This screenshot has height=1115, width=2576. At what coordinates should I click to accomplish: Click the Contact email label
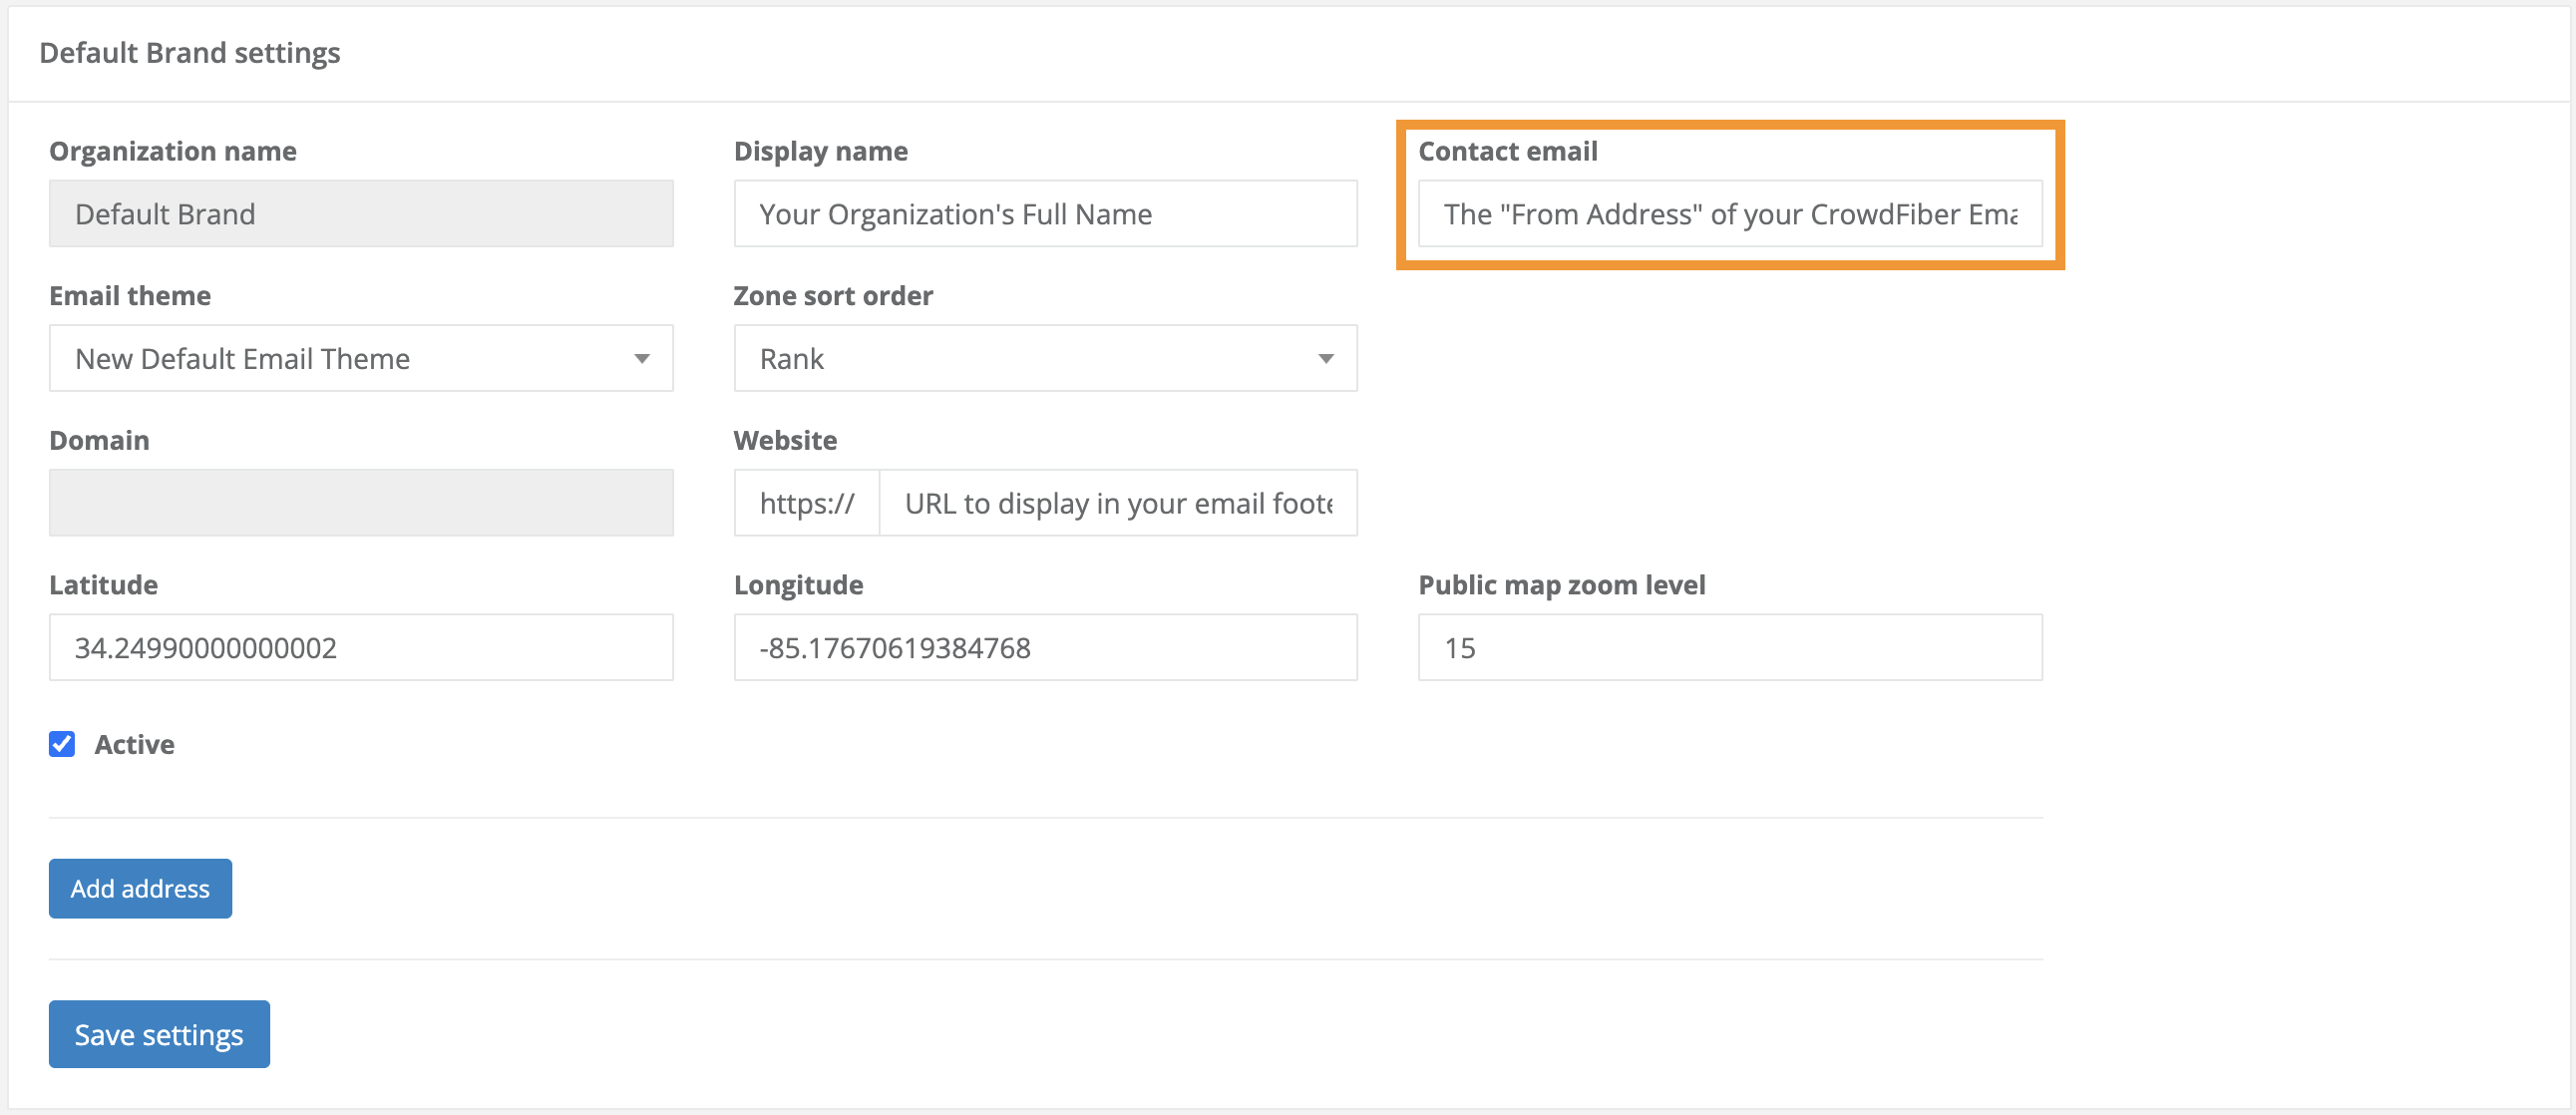(x=1507, y=151)
